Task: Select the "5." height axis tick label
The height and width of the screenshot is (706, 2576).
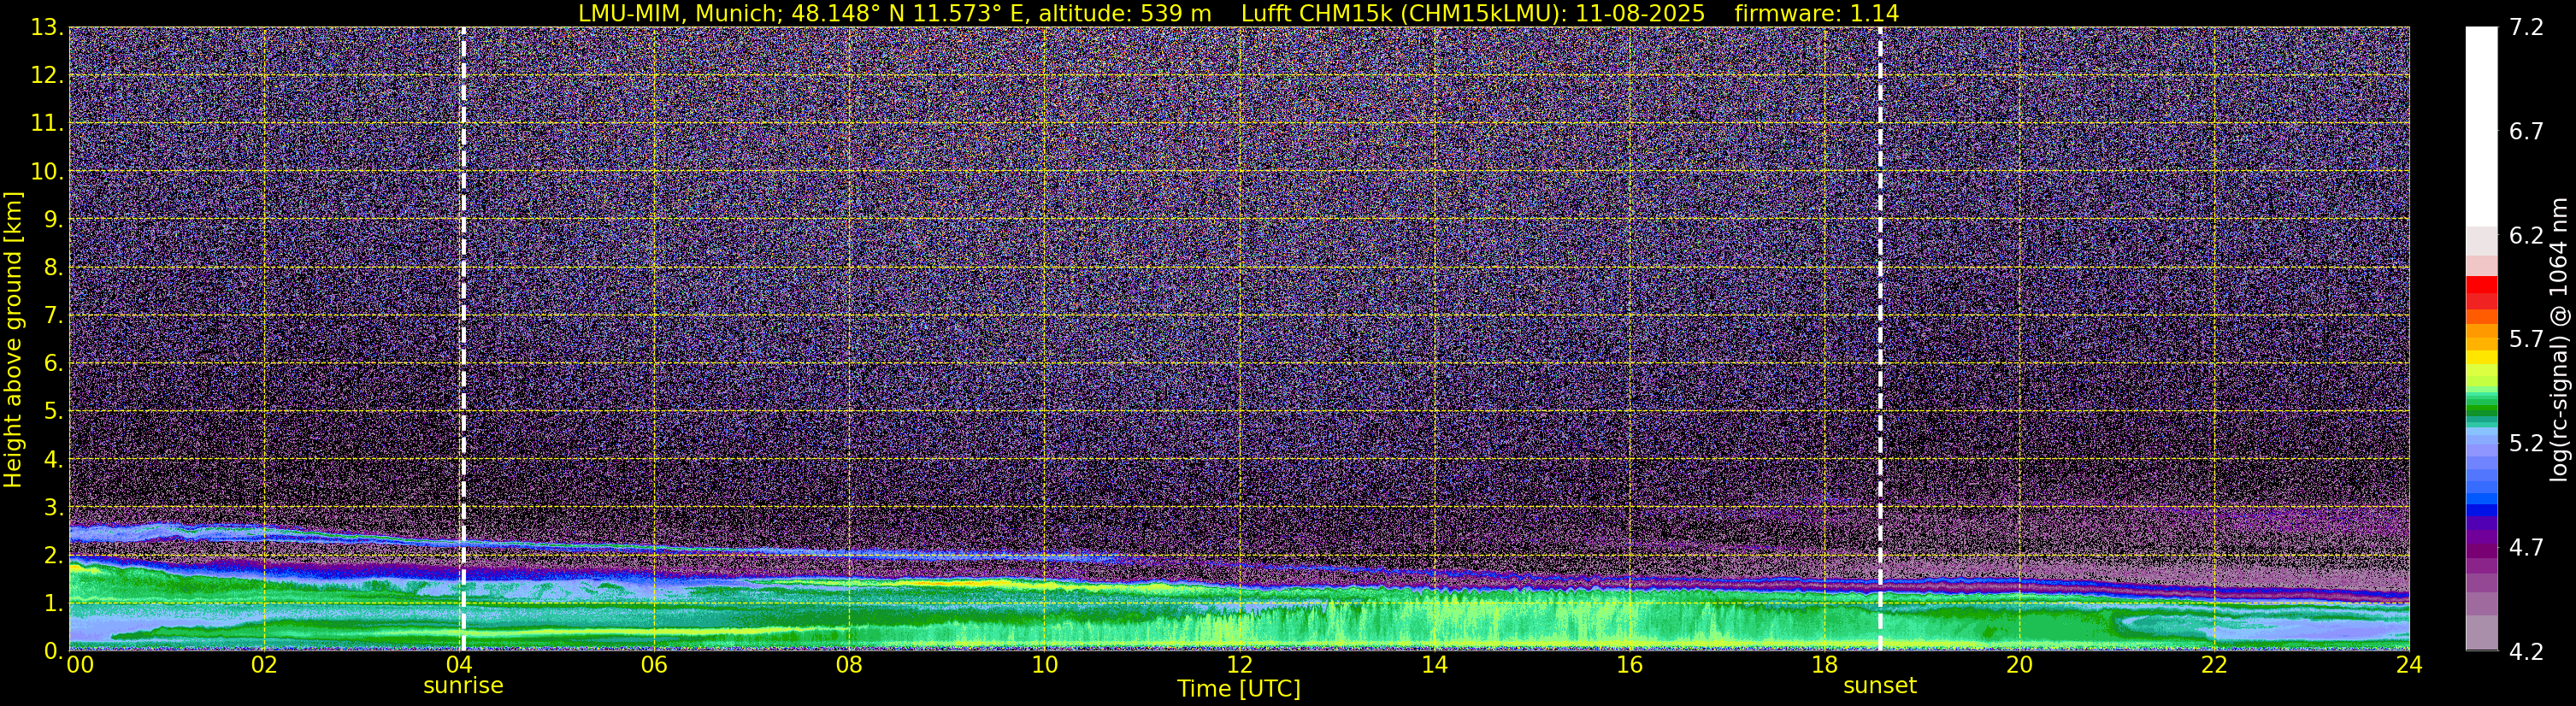Action: click(x=55, y=411)
